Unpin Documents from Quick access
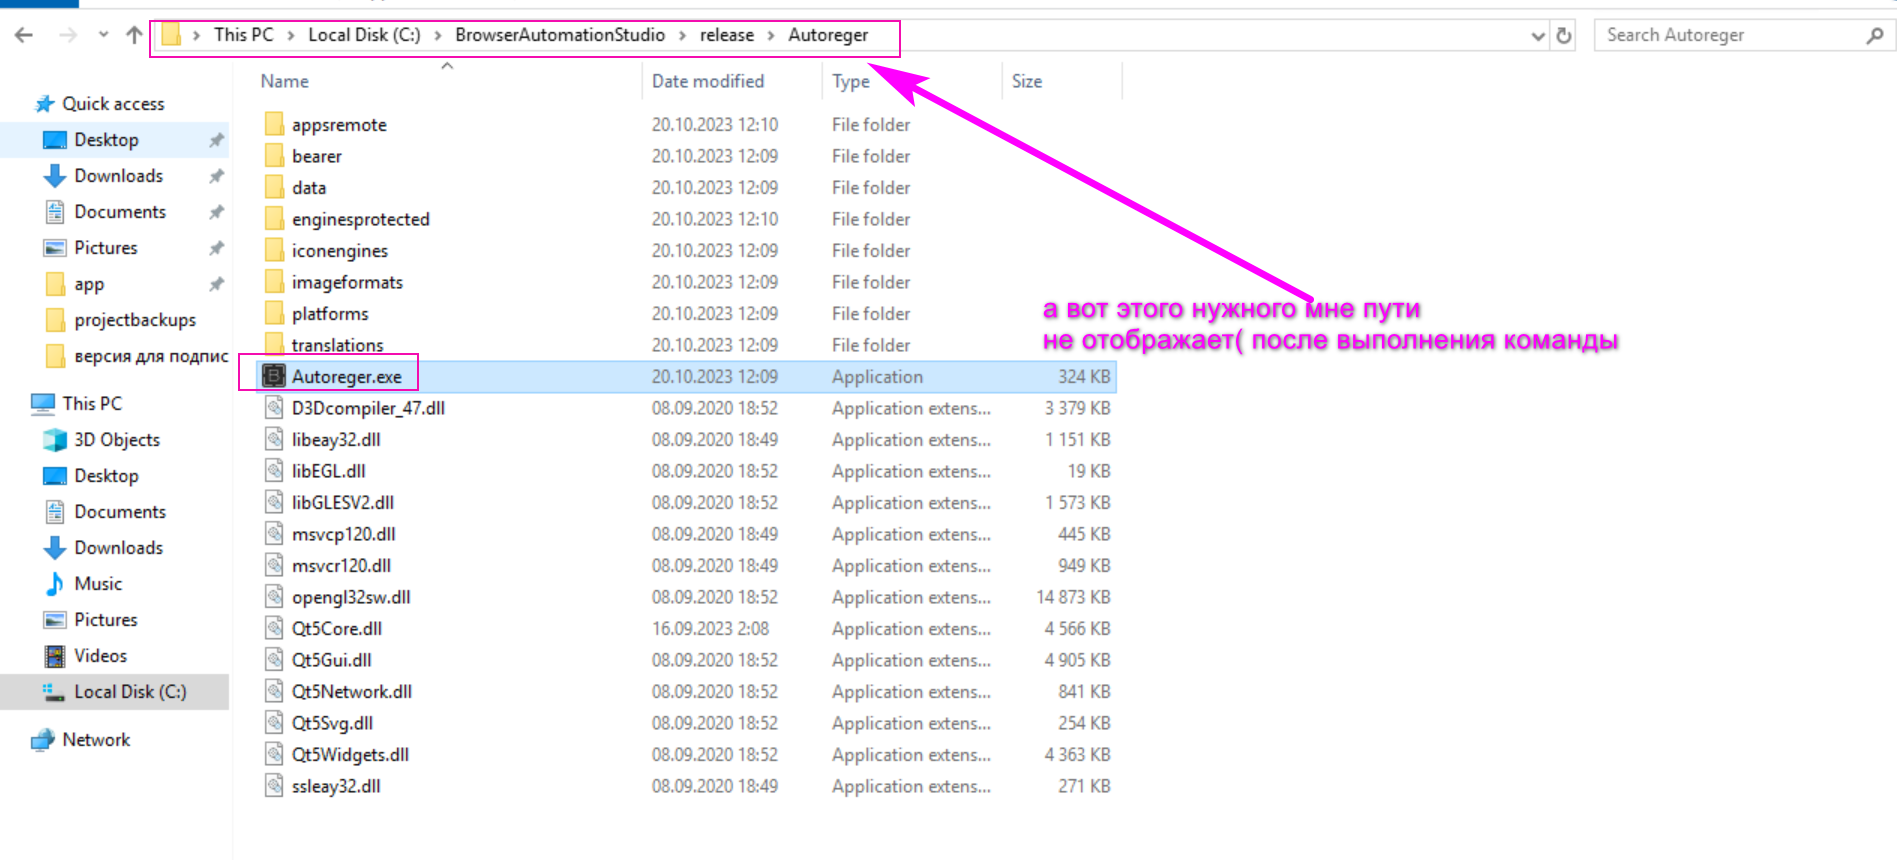The width and height of the screenshot is (1897, 860). tap(216, 212)
